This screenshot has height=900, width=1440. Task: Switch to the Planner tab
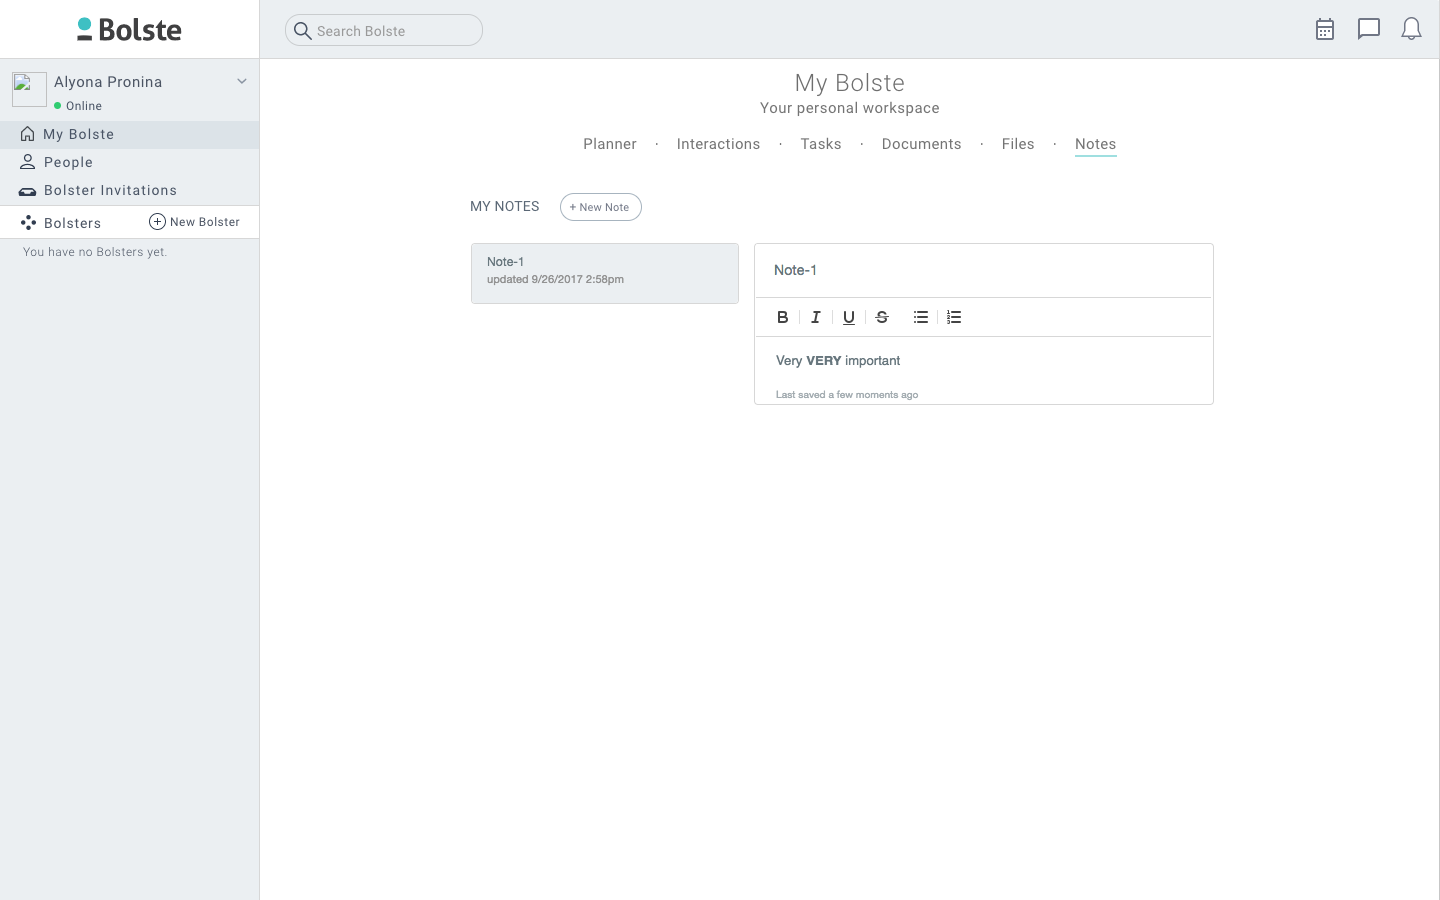point(610,144)
